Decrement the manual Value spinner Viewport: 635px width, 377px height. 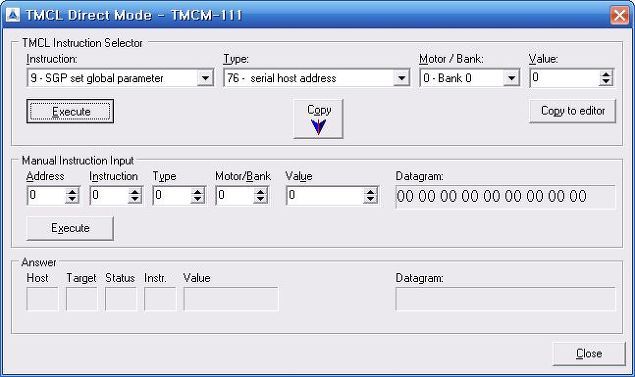[371, 200]
